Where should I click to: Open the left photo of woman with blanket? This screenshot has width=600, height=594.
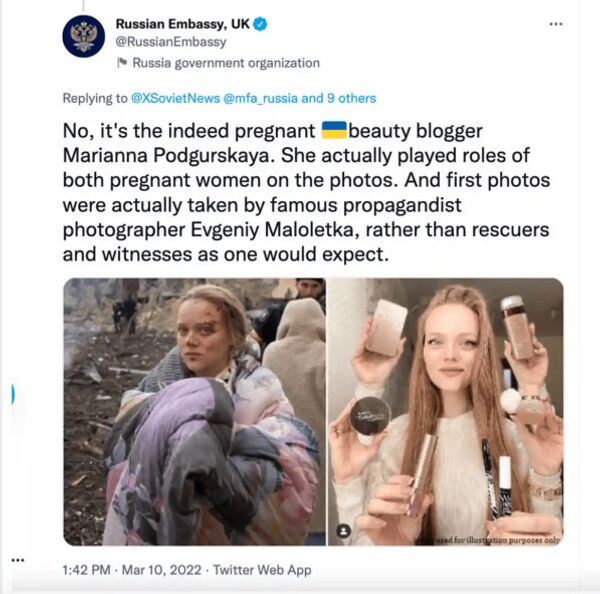click(x=194, y=412)
